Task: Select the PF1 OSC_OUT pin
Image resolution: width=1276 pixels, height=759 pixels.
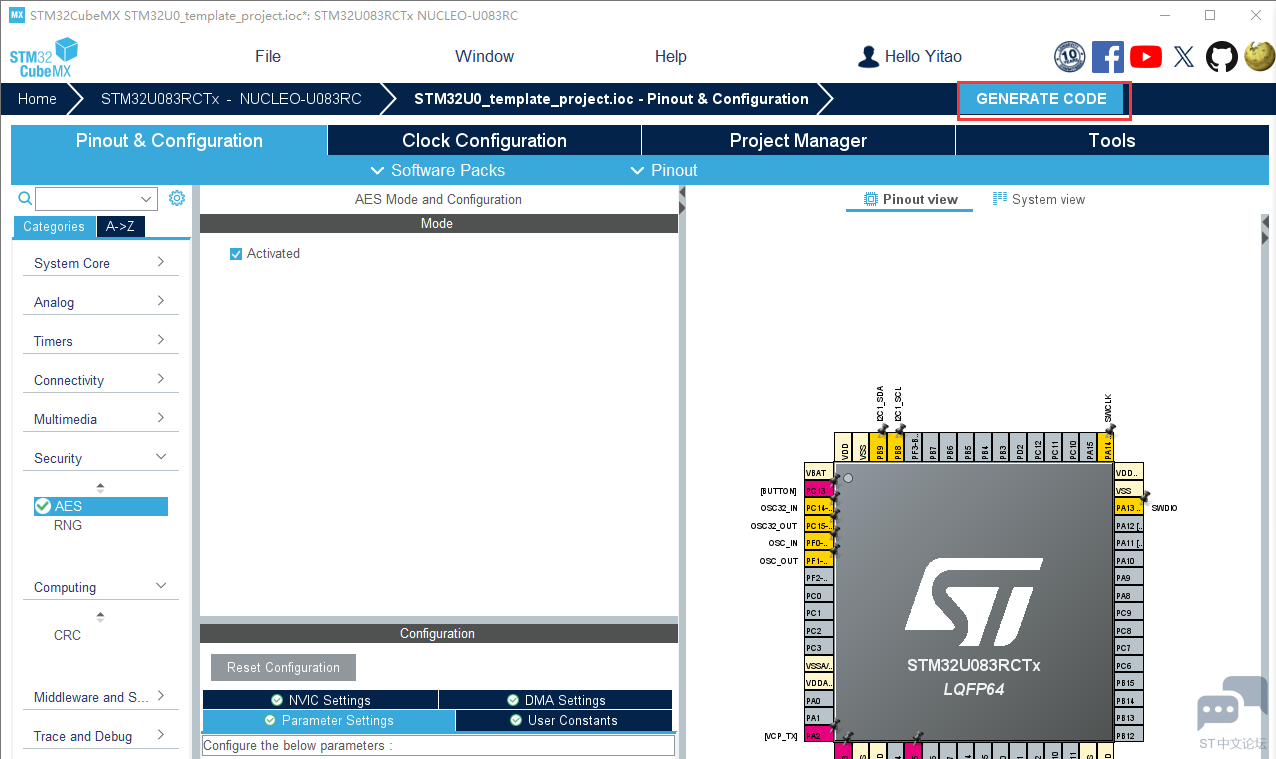Action: pos(818,560)
